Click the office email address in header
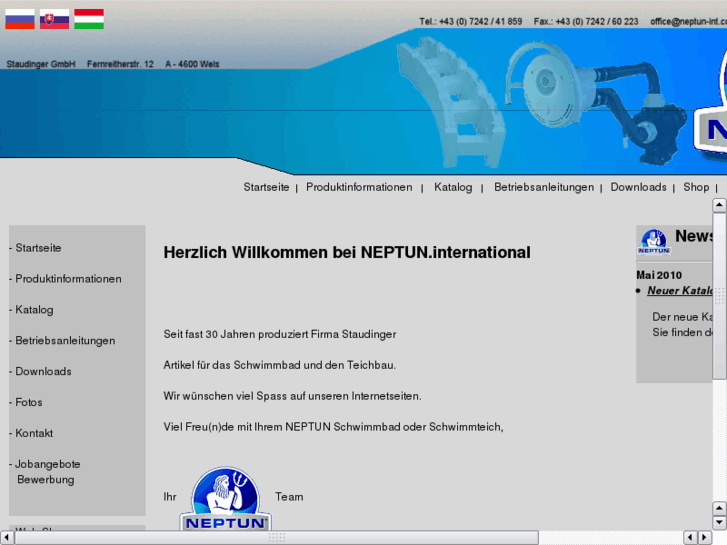 tap(688, 21)
